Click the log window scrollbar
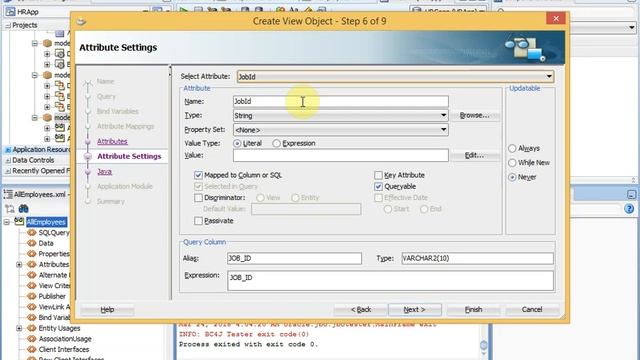 click(x=484, y=345)
